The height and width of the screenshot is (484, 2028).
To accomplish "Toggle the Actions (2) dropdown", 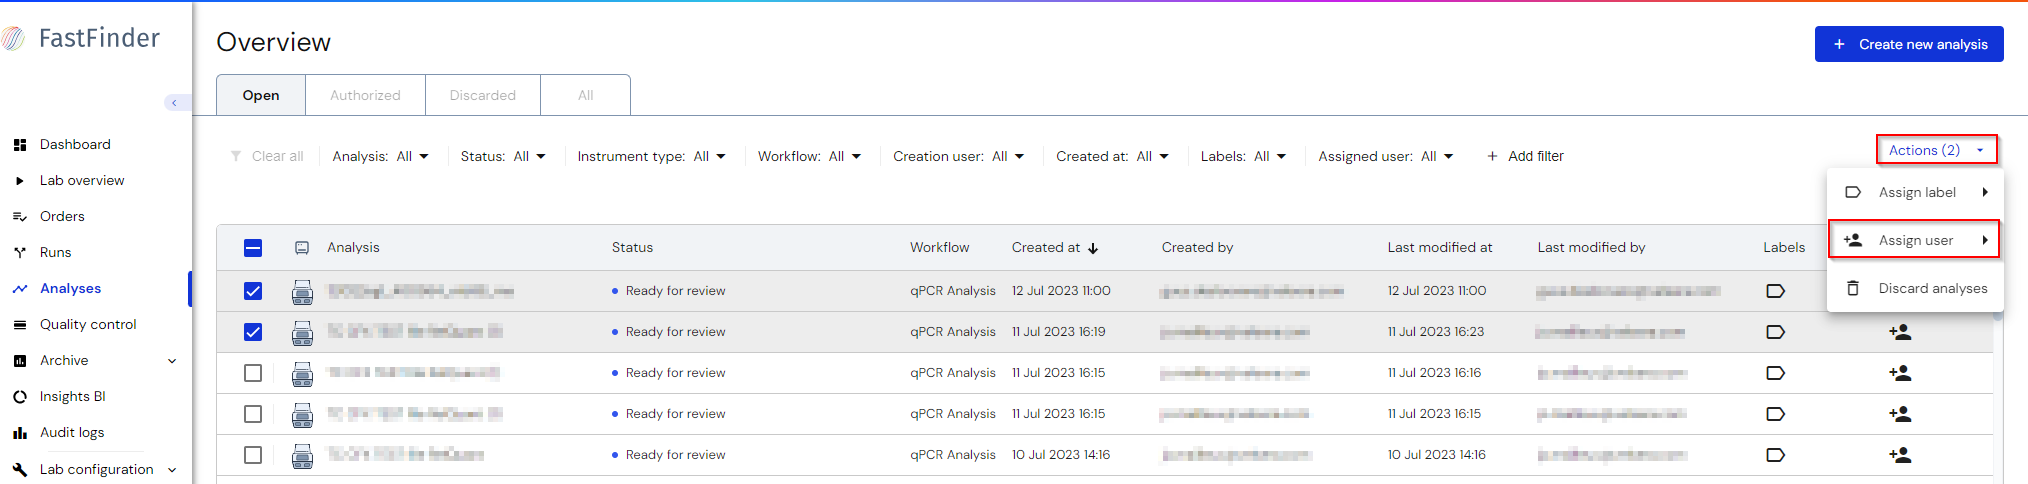I will pyautogui.click(x=1936, y=150).
